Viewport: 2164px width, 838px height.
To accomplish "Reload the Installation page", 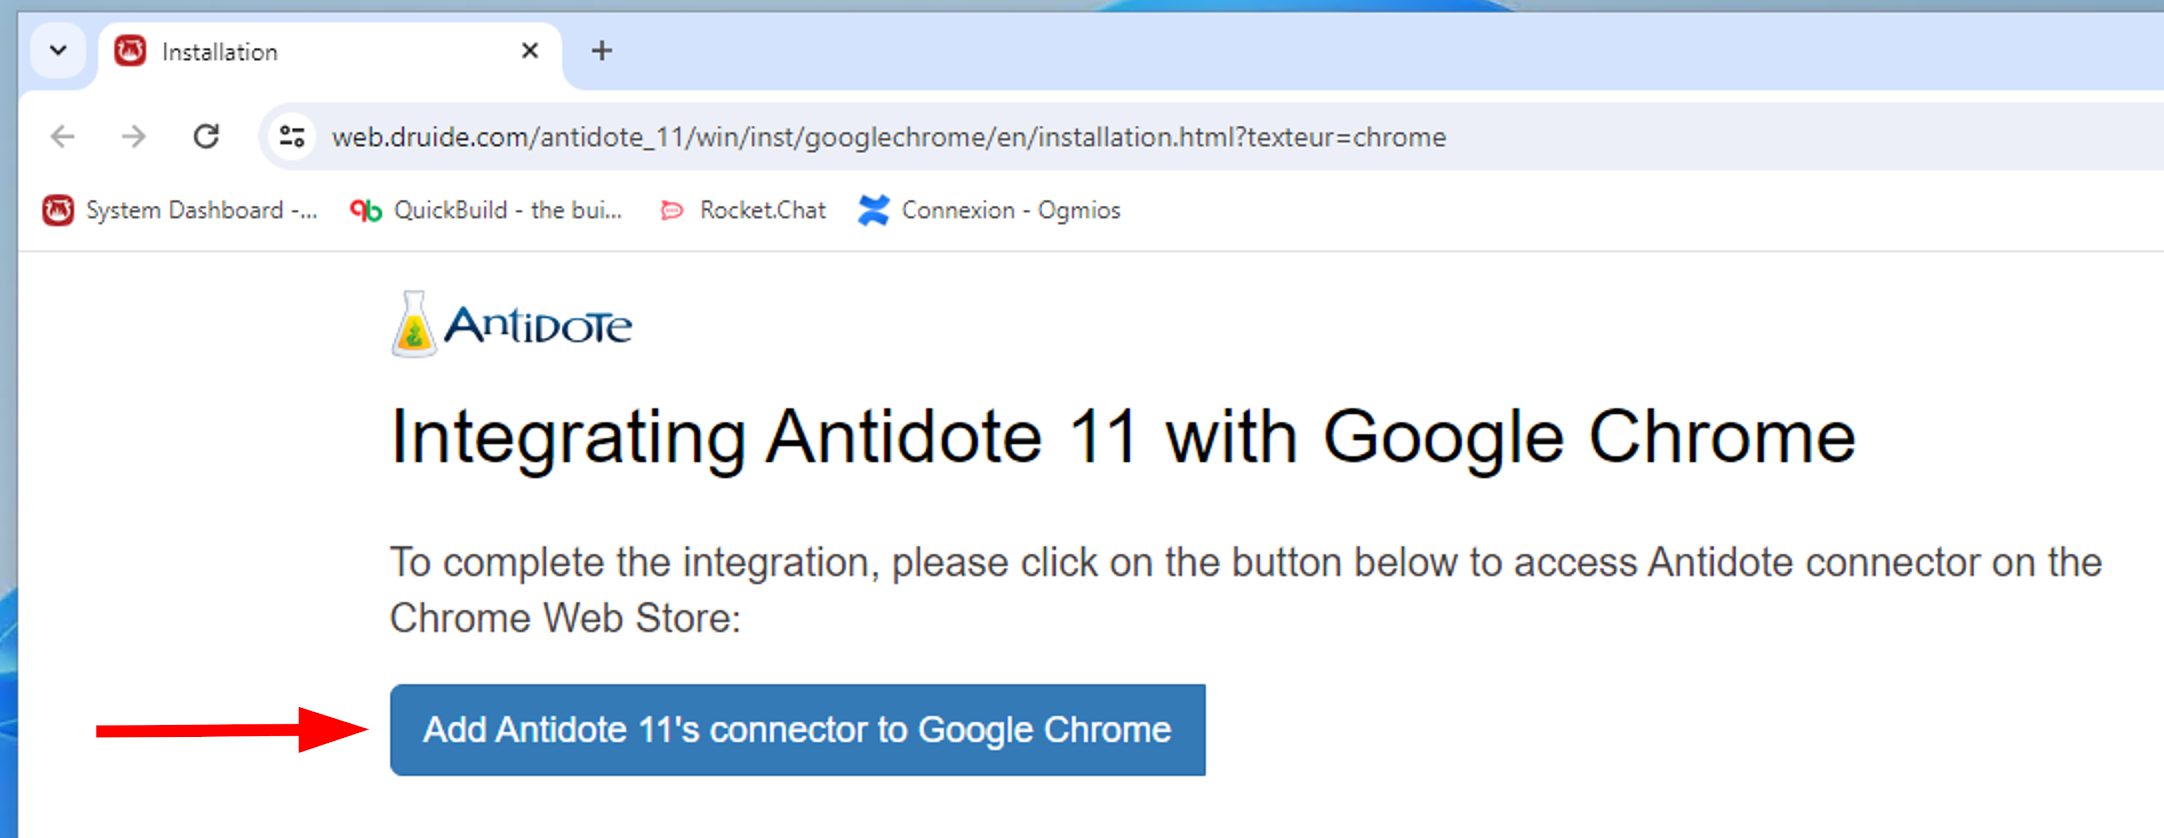I will click(x=206, y=136).
